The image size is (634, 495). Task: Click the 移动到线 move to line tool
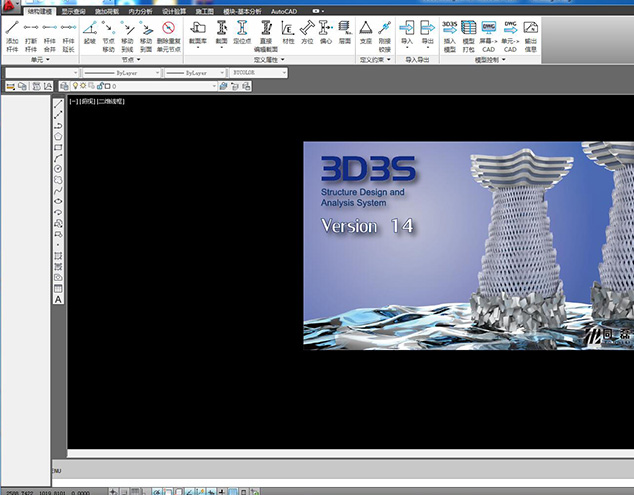(127, 36)
